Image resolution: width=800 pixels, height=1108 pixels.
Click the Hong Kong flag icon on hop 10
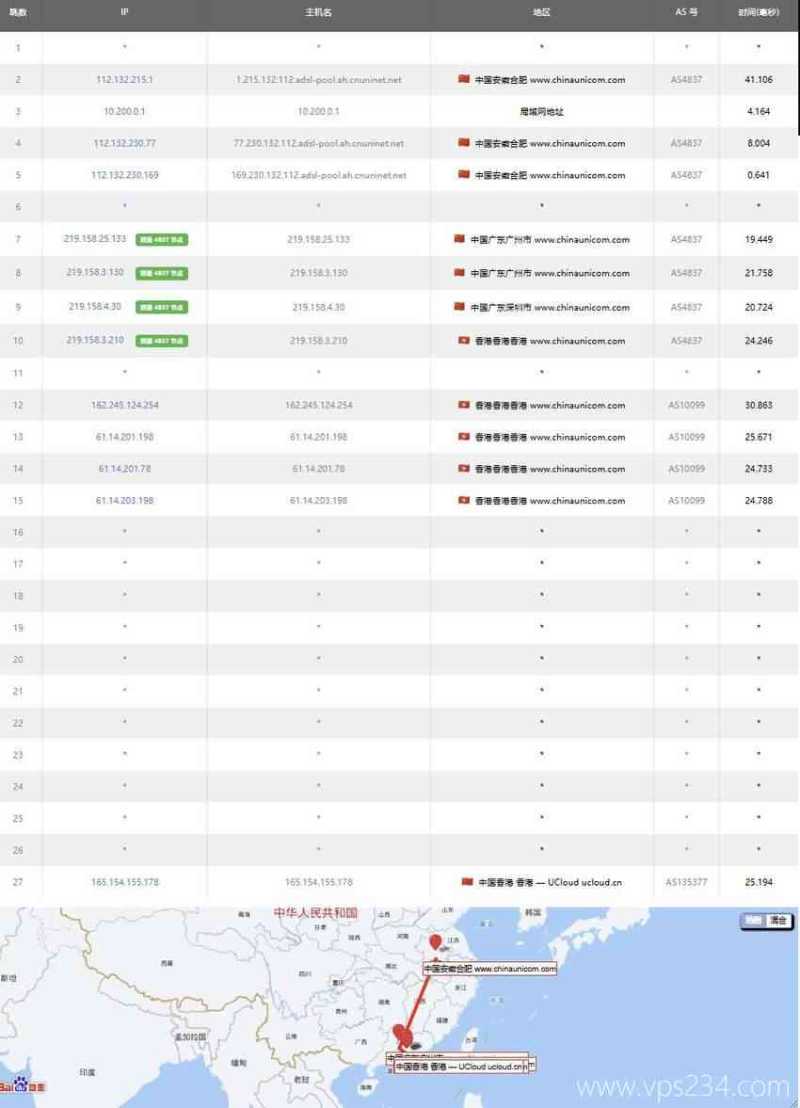462,340
